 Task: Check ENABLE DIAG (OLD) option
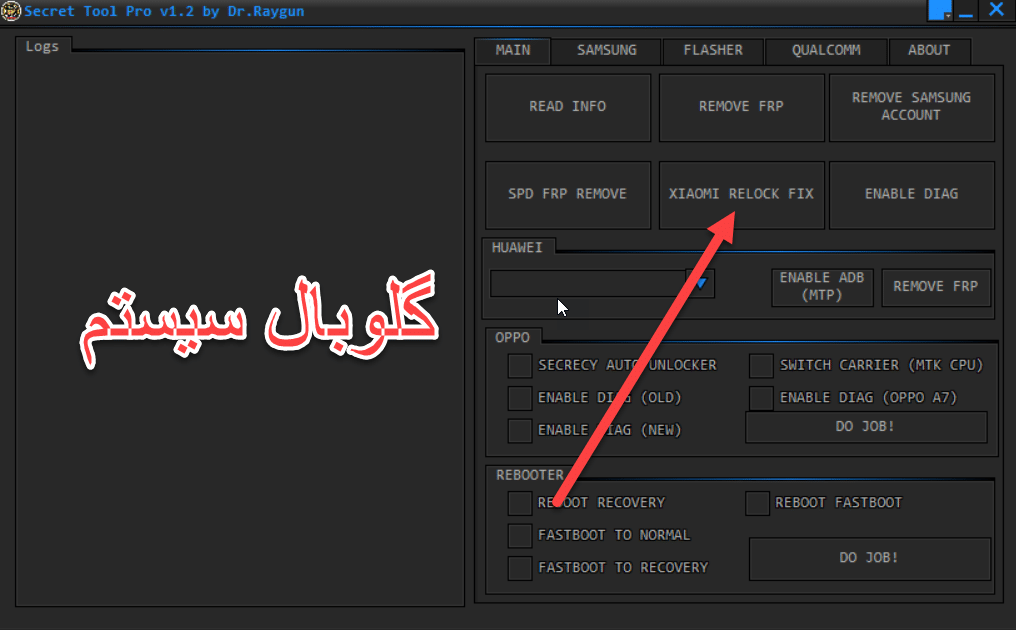tap(520, 398)
